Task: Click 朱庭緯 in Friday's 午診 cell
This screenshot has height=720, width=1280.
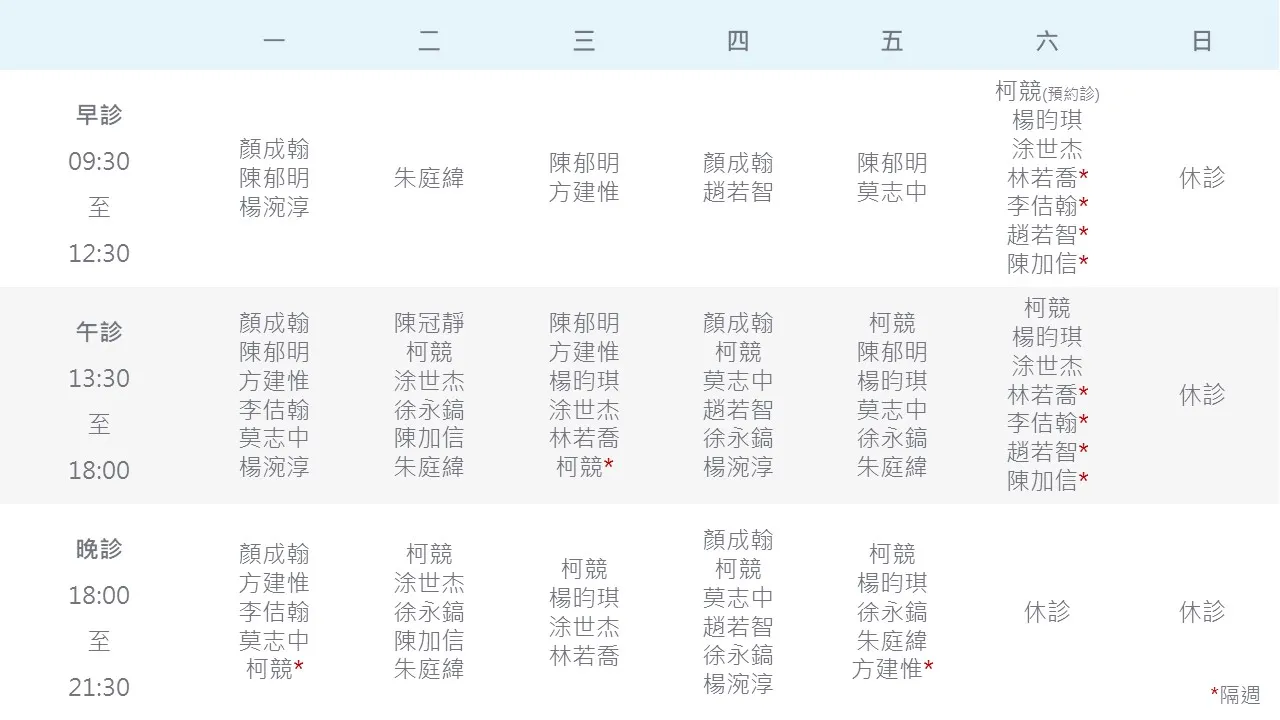Action: 892,467
